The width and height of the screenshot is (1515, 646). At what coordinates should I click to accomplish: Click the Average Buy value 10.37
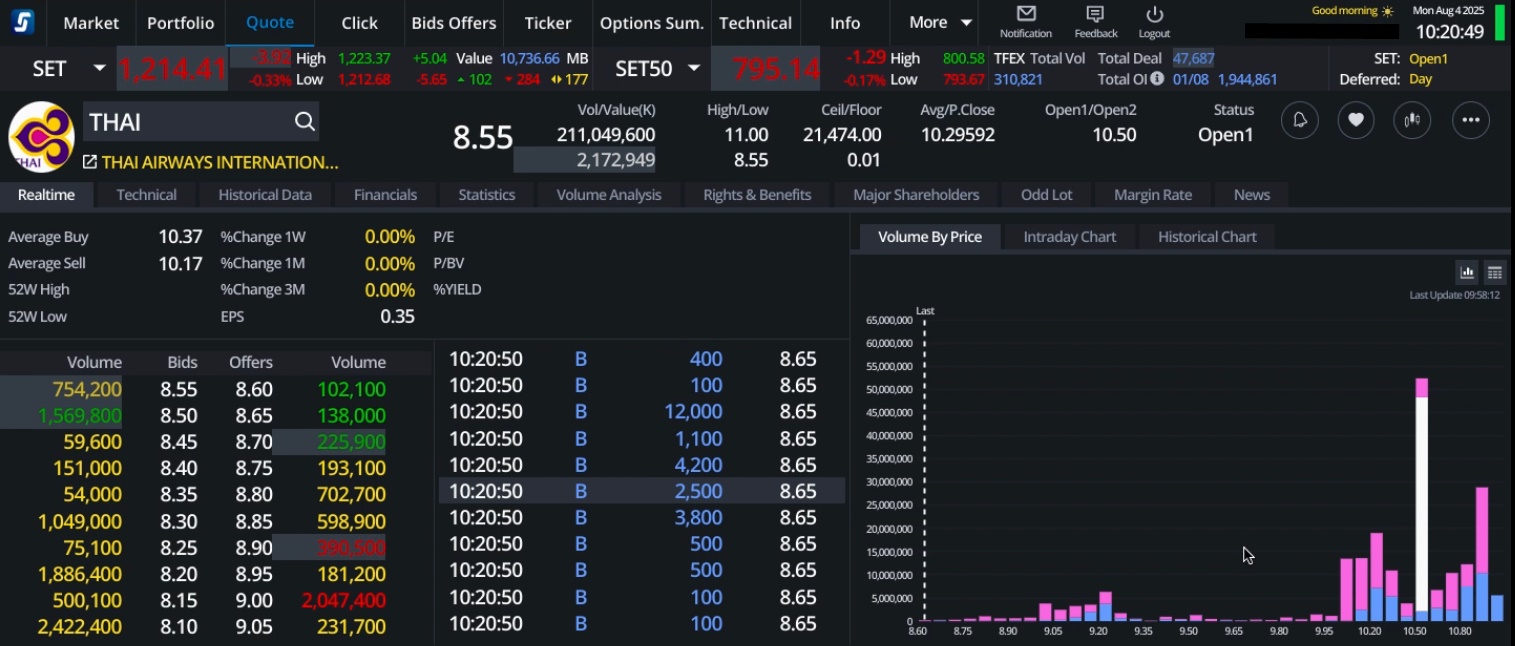pyautogui.click(x=180, y=237)
